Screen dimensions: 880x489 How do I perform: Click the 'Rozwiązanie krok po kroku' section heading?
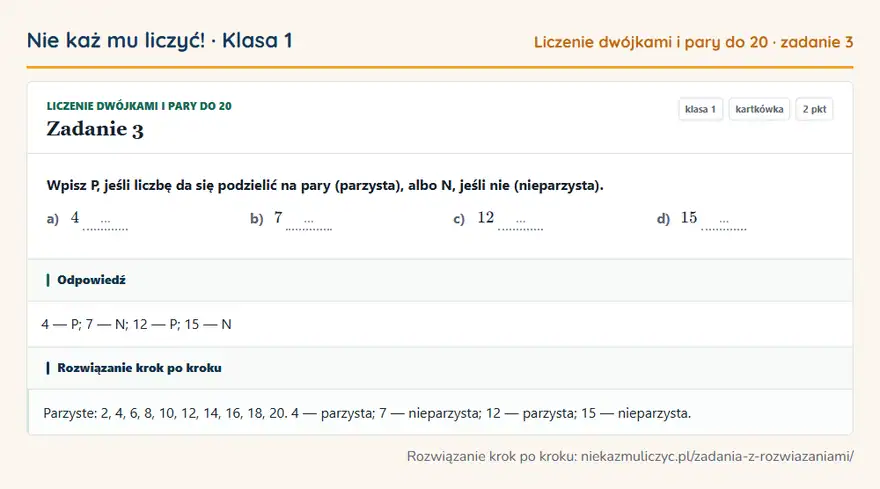point(139,368)
